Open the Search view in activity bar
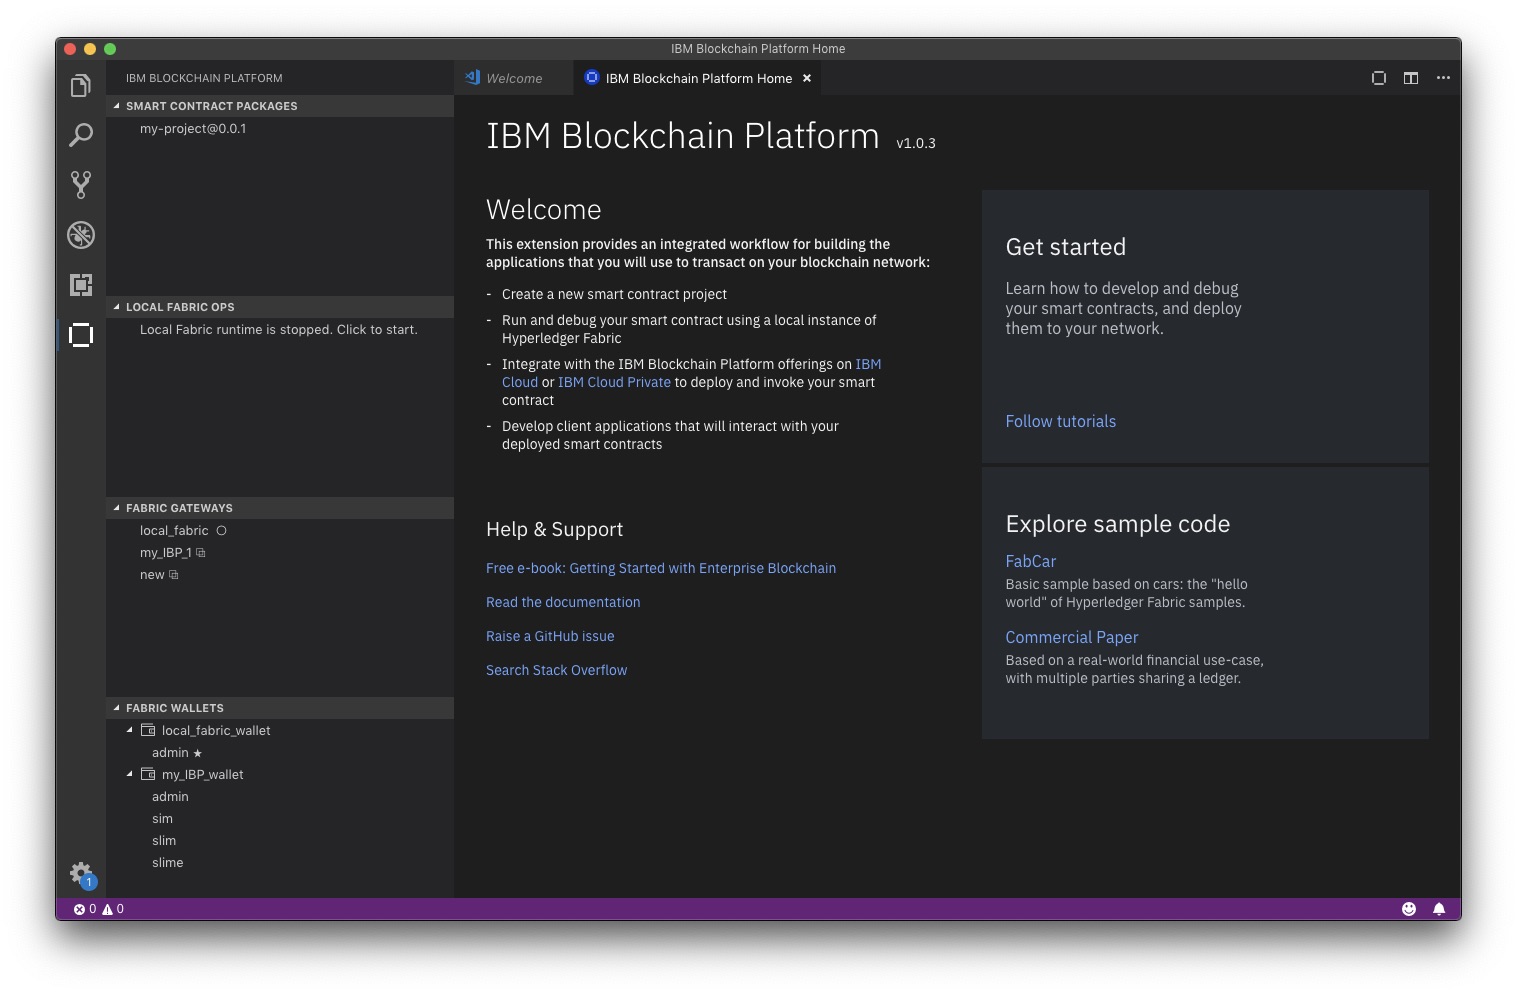 point(81,135)
